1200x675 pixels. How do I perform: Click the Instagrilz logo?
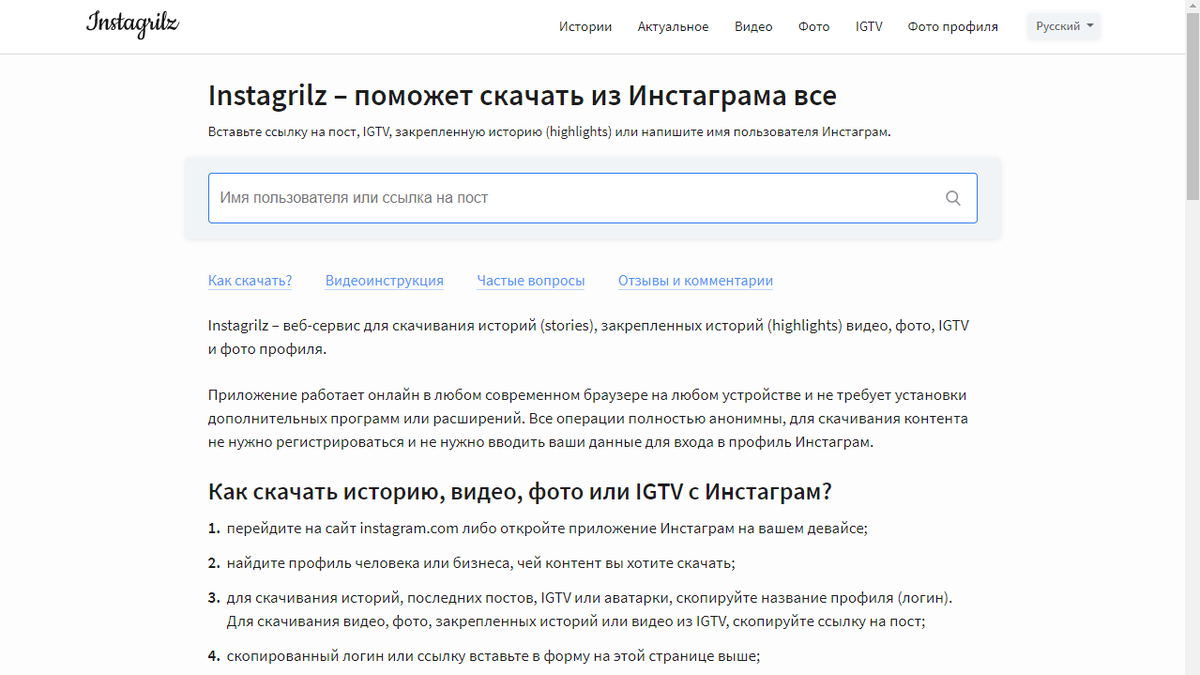tap(132, 25)
